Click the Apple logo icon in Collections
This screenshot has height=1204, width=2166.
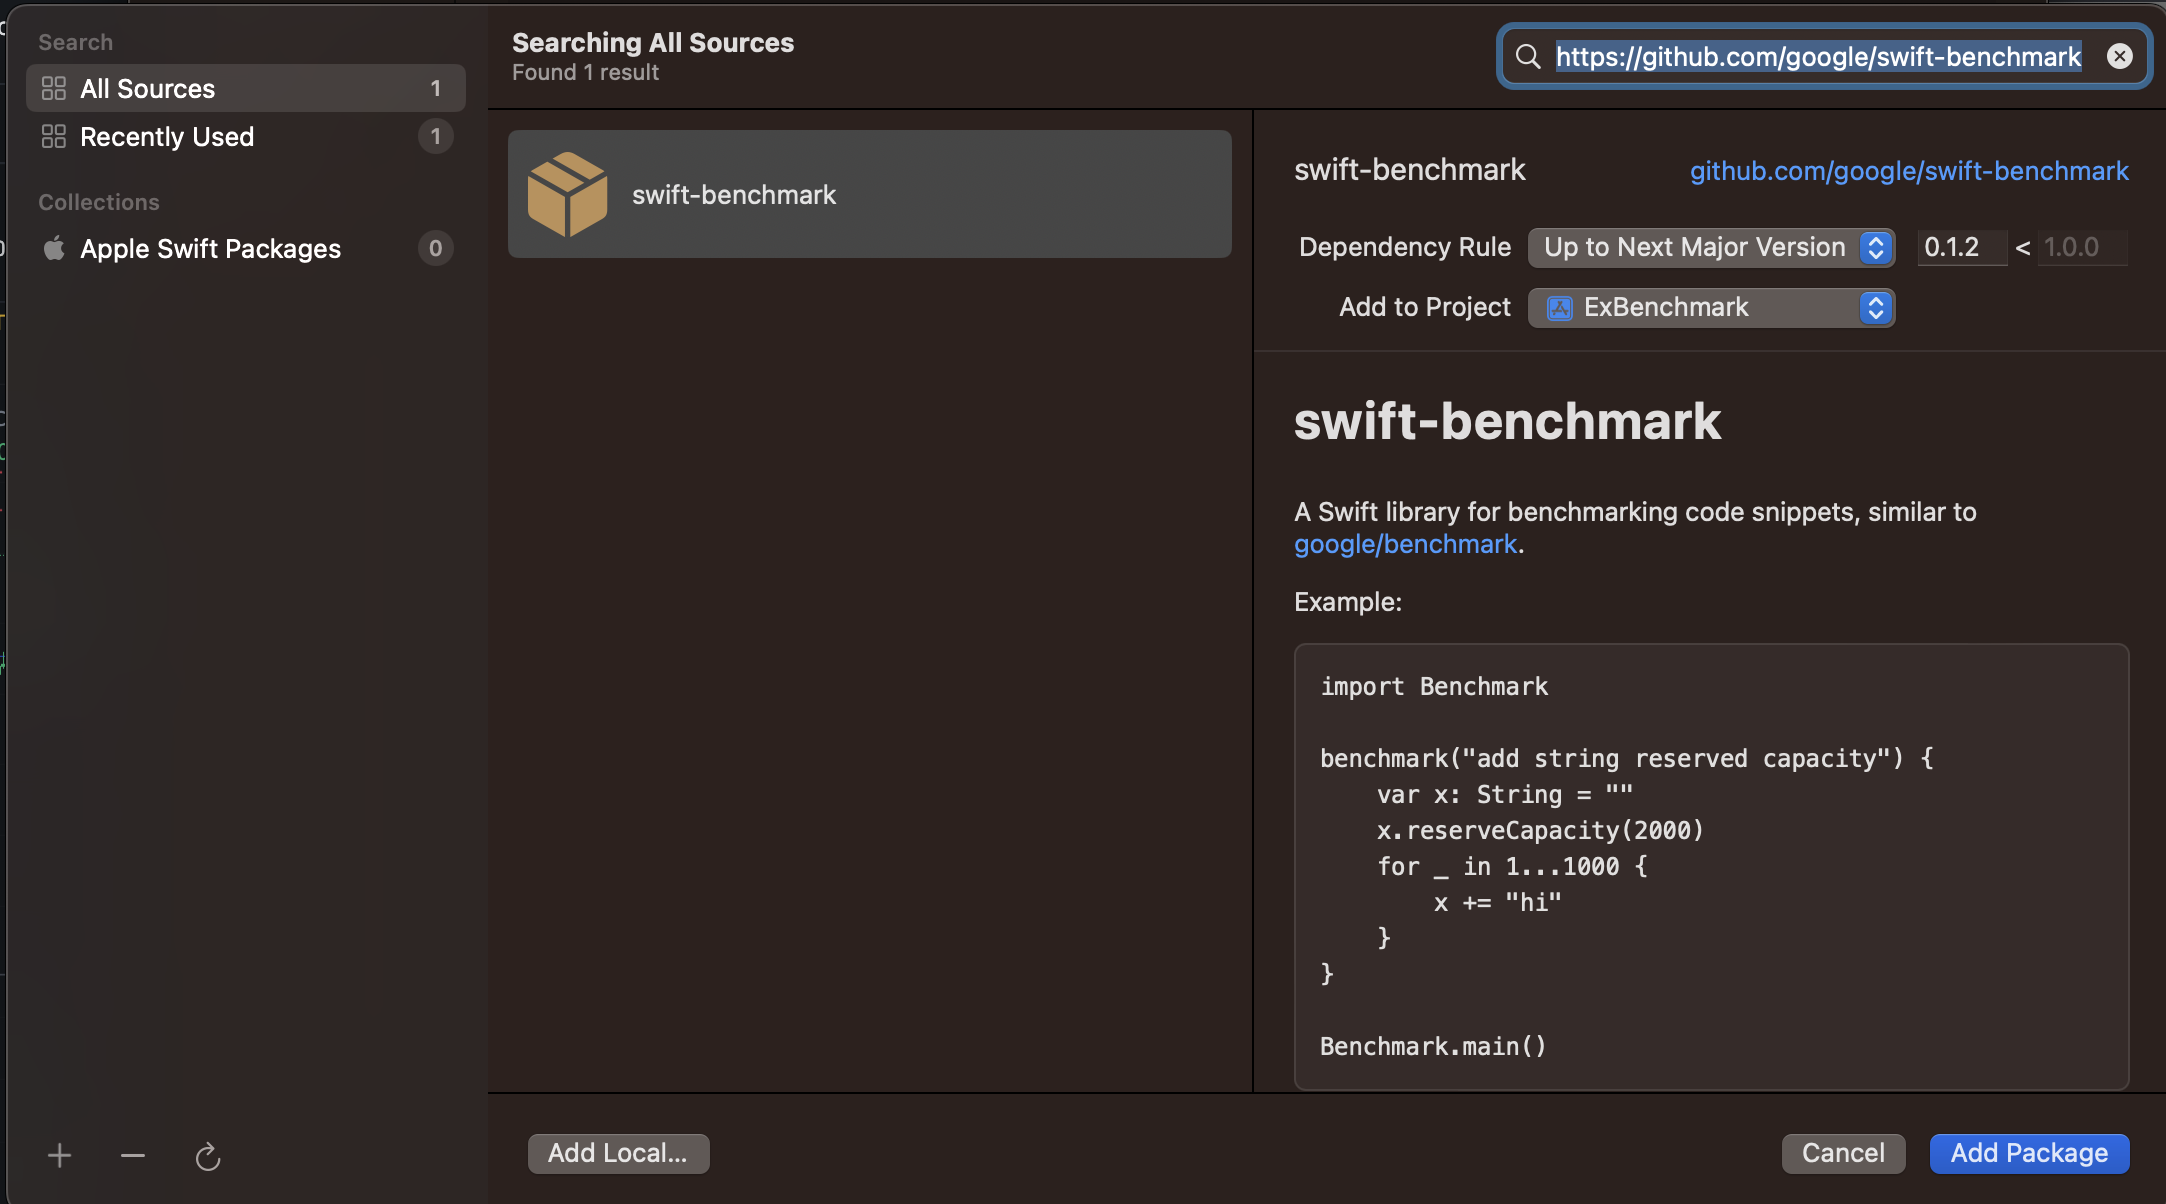[54, 248]
